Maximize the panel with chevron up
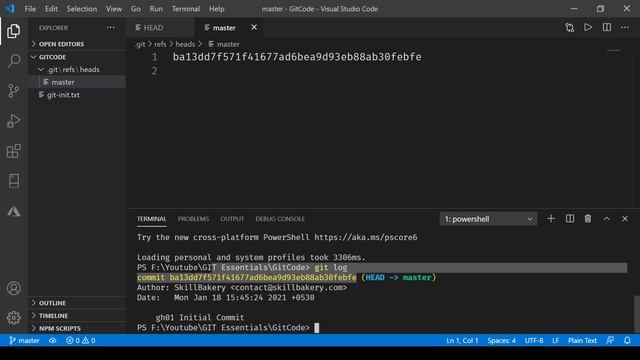Screen dimensions: 640x360 coord(607,219)
